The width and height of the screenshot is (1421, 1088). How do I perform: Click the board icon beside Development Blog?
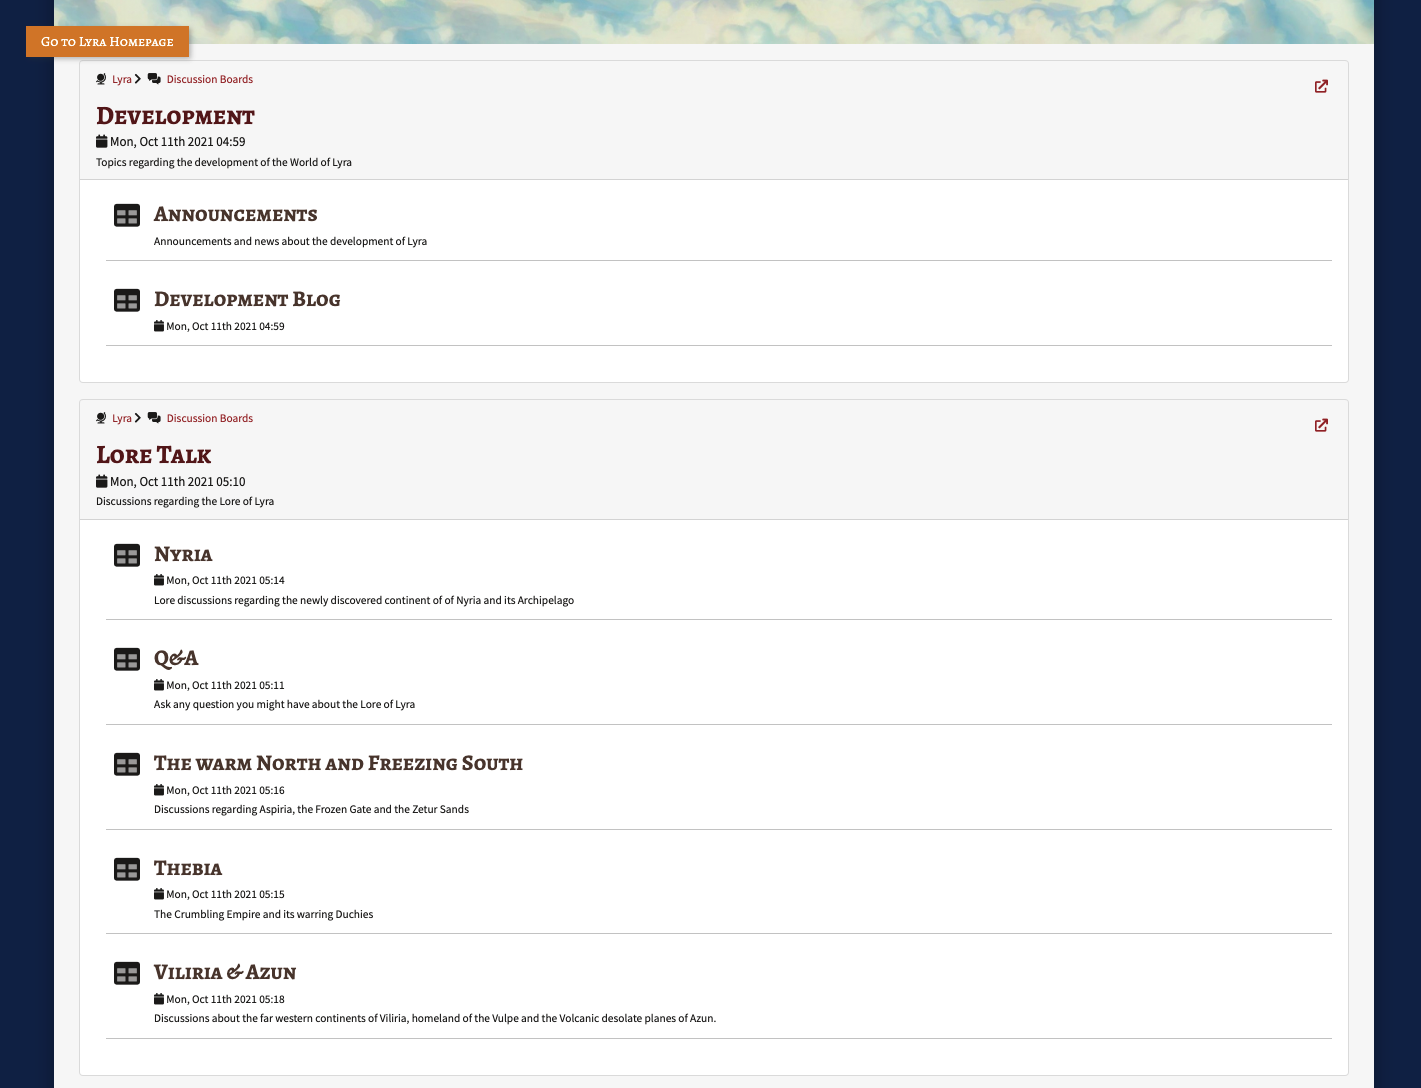(x=127, y=301)
